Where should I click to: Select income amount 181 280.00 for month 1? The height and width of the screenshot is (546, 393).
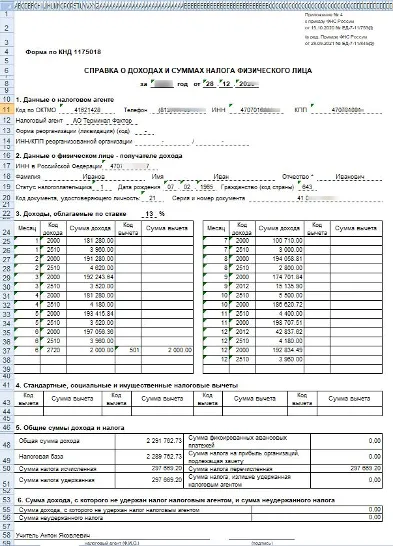pos(91,241)
